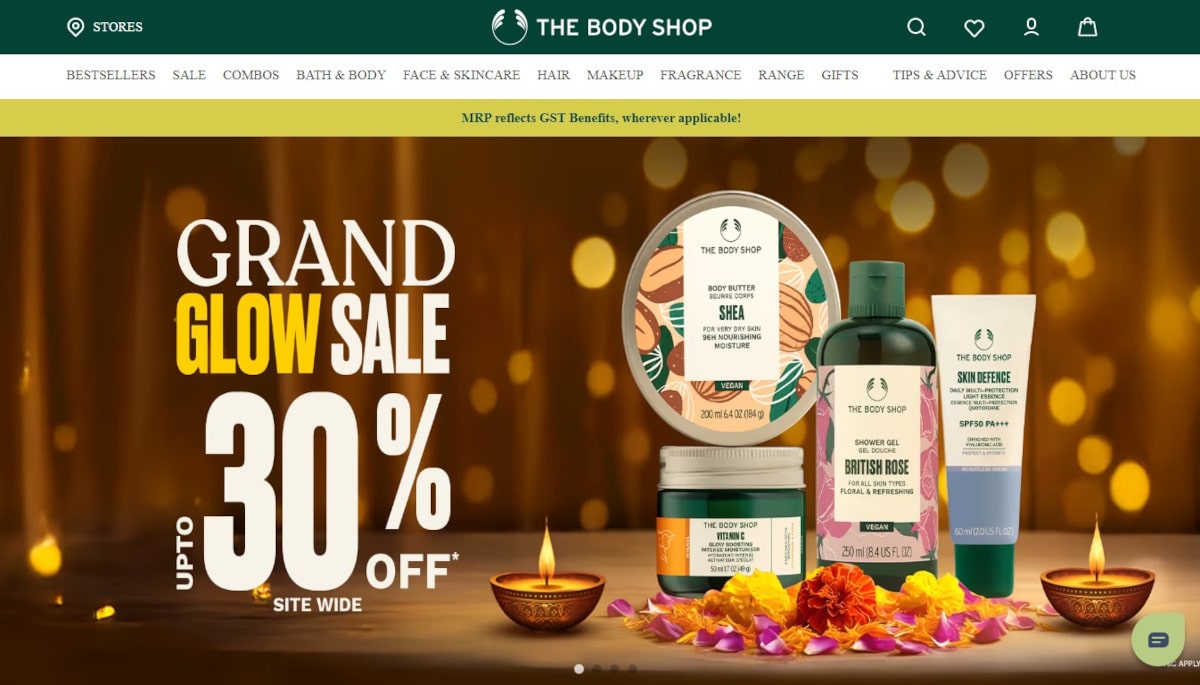The image size is (1200, 685).
Task: Expand the Face & Skincare menu
Action: [x=461, y=75]
